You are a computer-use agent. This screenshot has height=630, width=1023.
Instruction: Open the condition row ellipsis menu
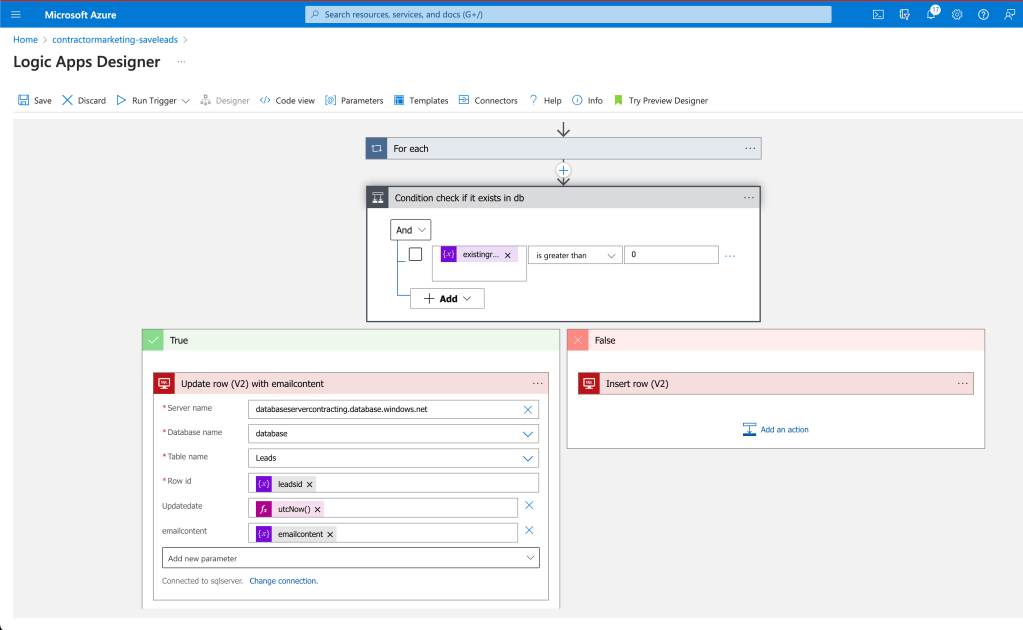pos(730,256)
